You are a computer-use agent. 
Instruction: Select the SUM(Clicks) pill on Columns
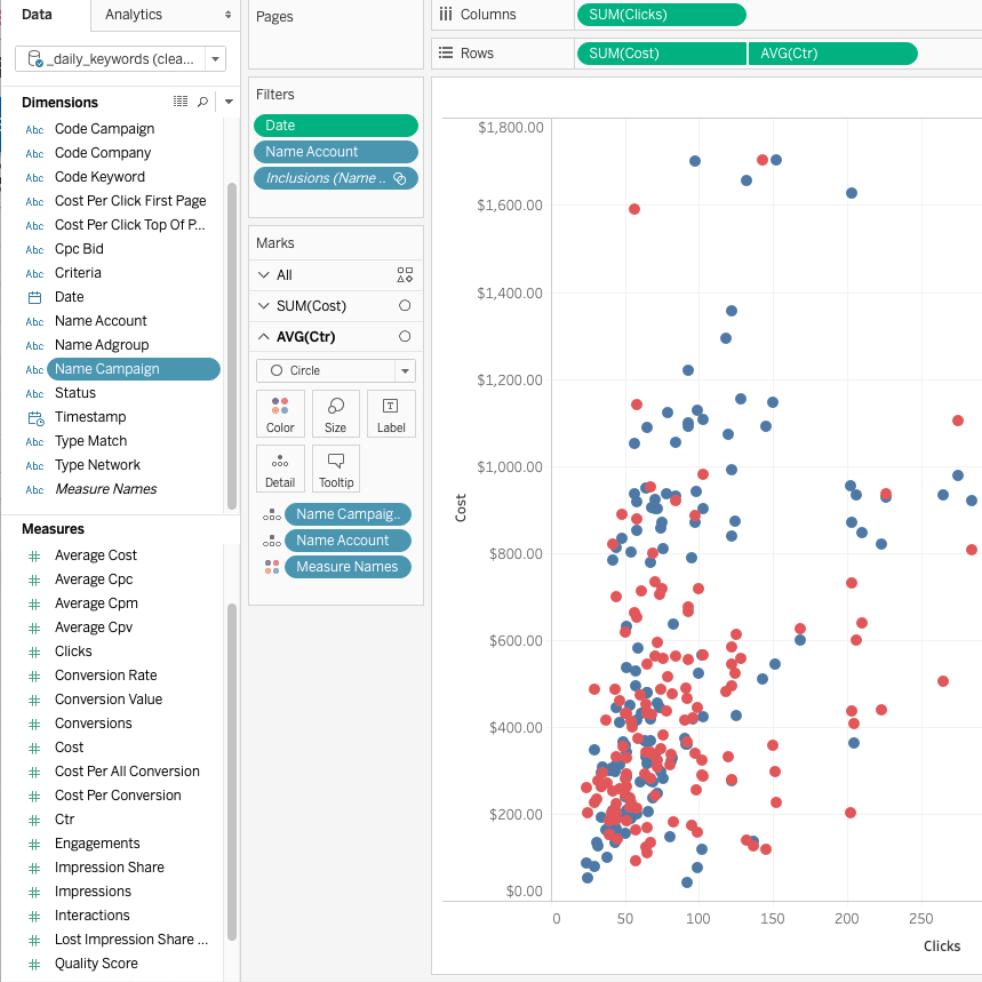pos(661,14)
